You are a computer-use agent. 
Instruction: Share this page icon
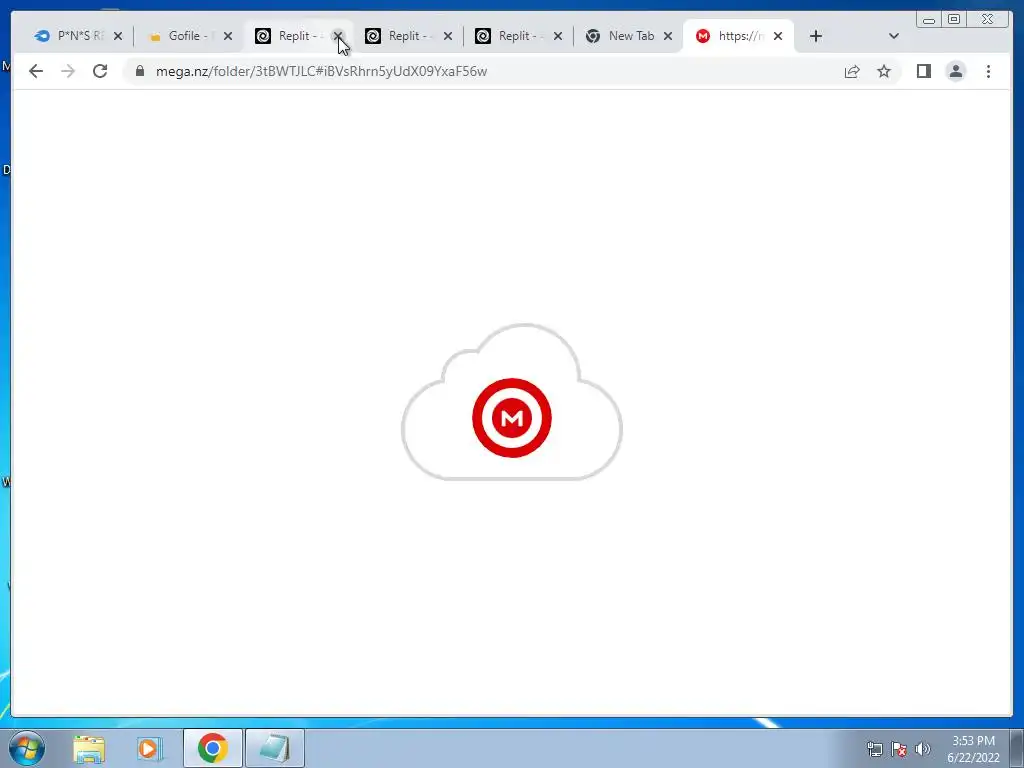click(x=852, y=71)
